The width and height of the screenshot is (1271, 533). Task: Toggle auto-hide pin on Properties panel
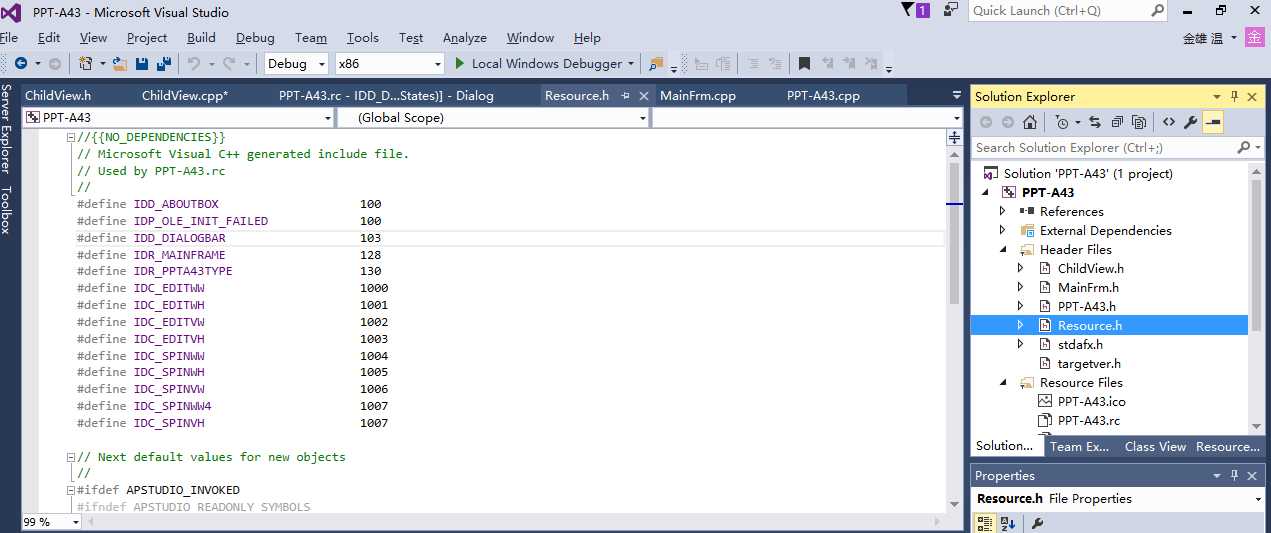pyautogui.click(x=1235, y=475)
